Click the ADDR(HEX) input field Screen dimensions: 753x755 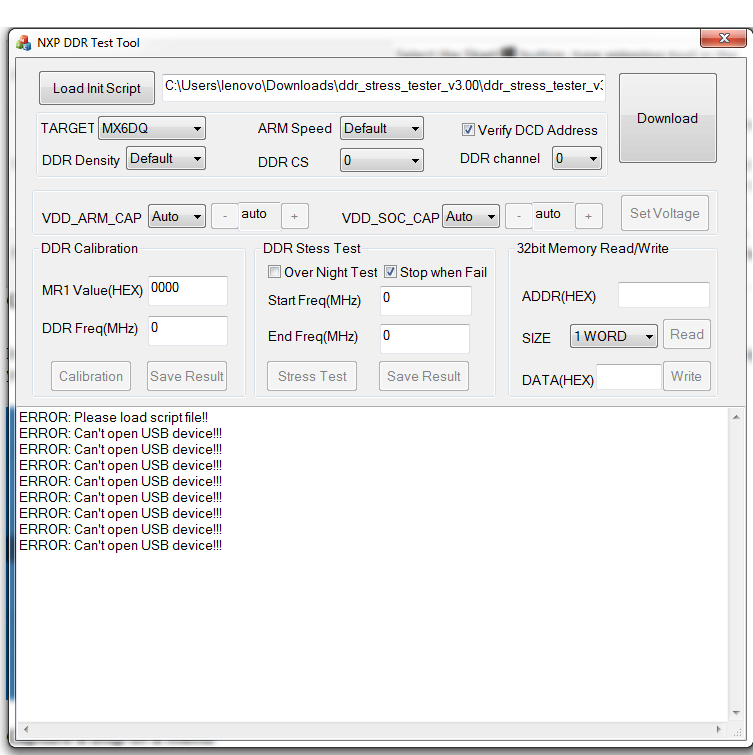click(663, 295)
